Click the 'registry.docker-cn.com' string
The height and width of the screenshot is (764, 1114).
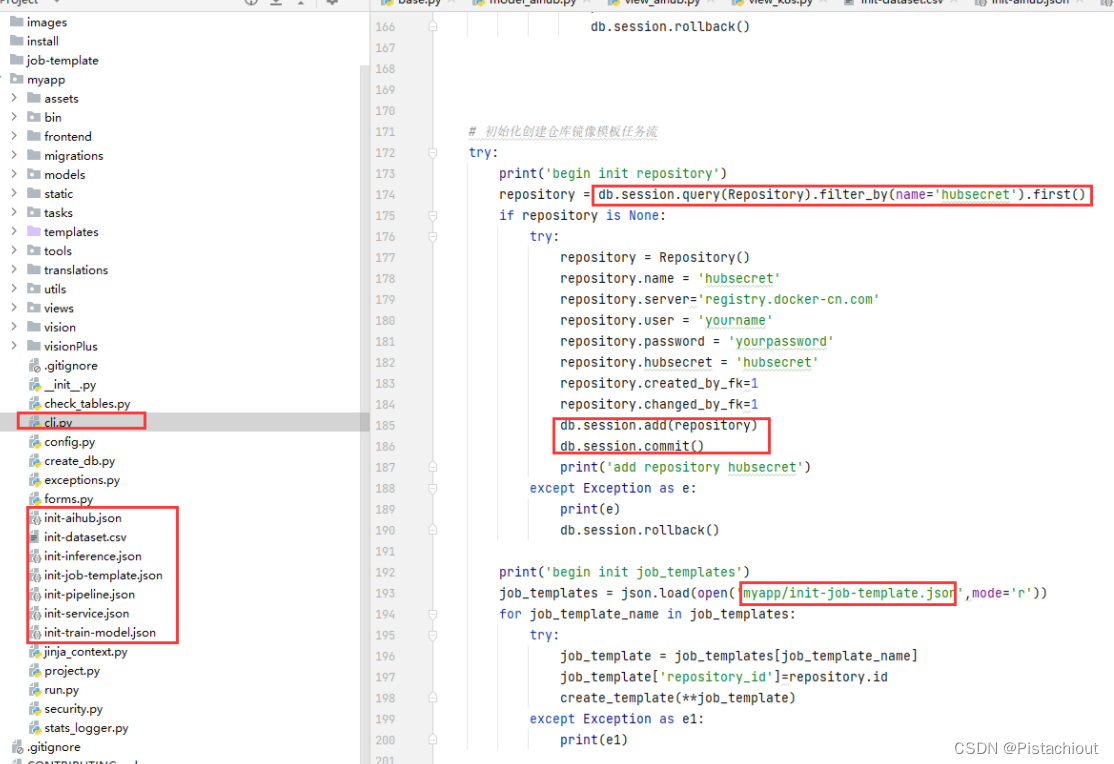tap(788, 299)
